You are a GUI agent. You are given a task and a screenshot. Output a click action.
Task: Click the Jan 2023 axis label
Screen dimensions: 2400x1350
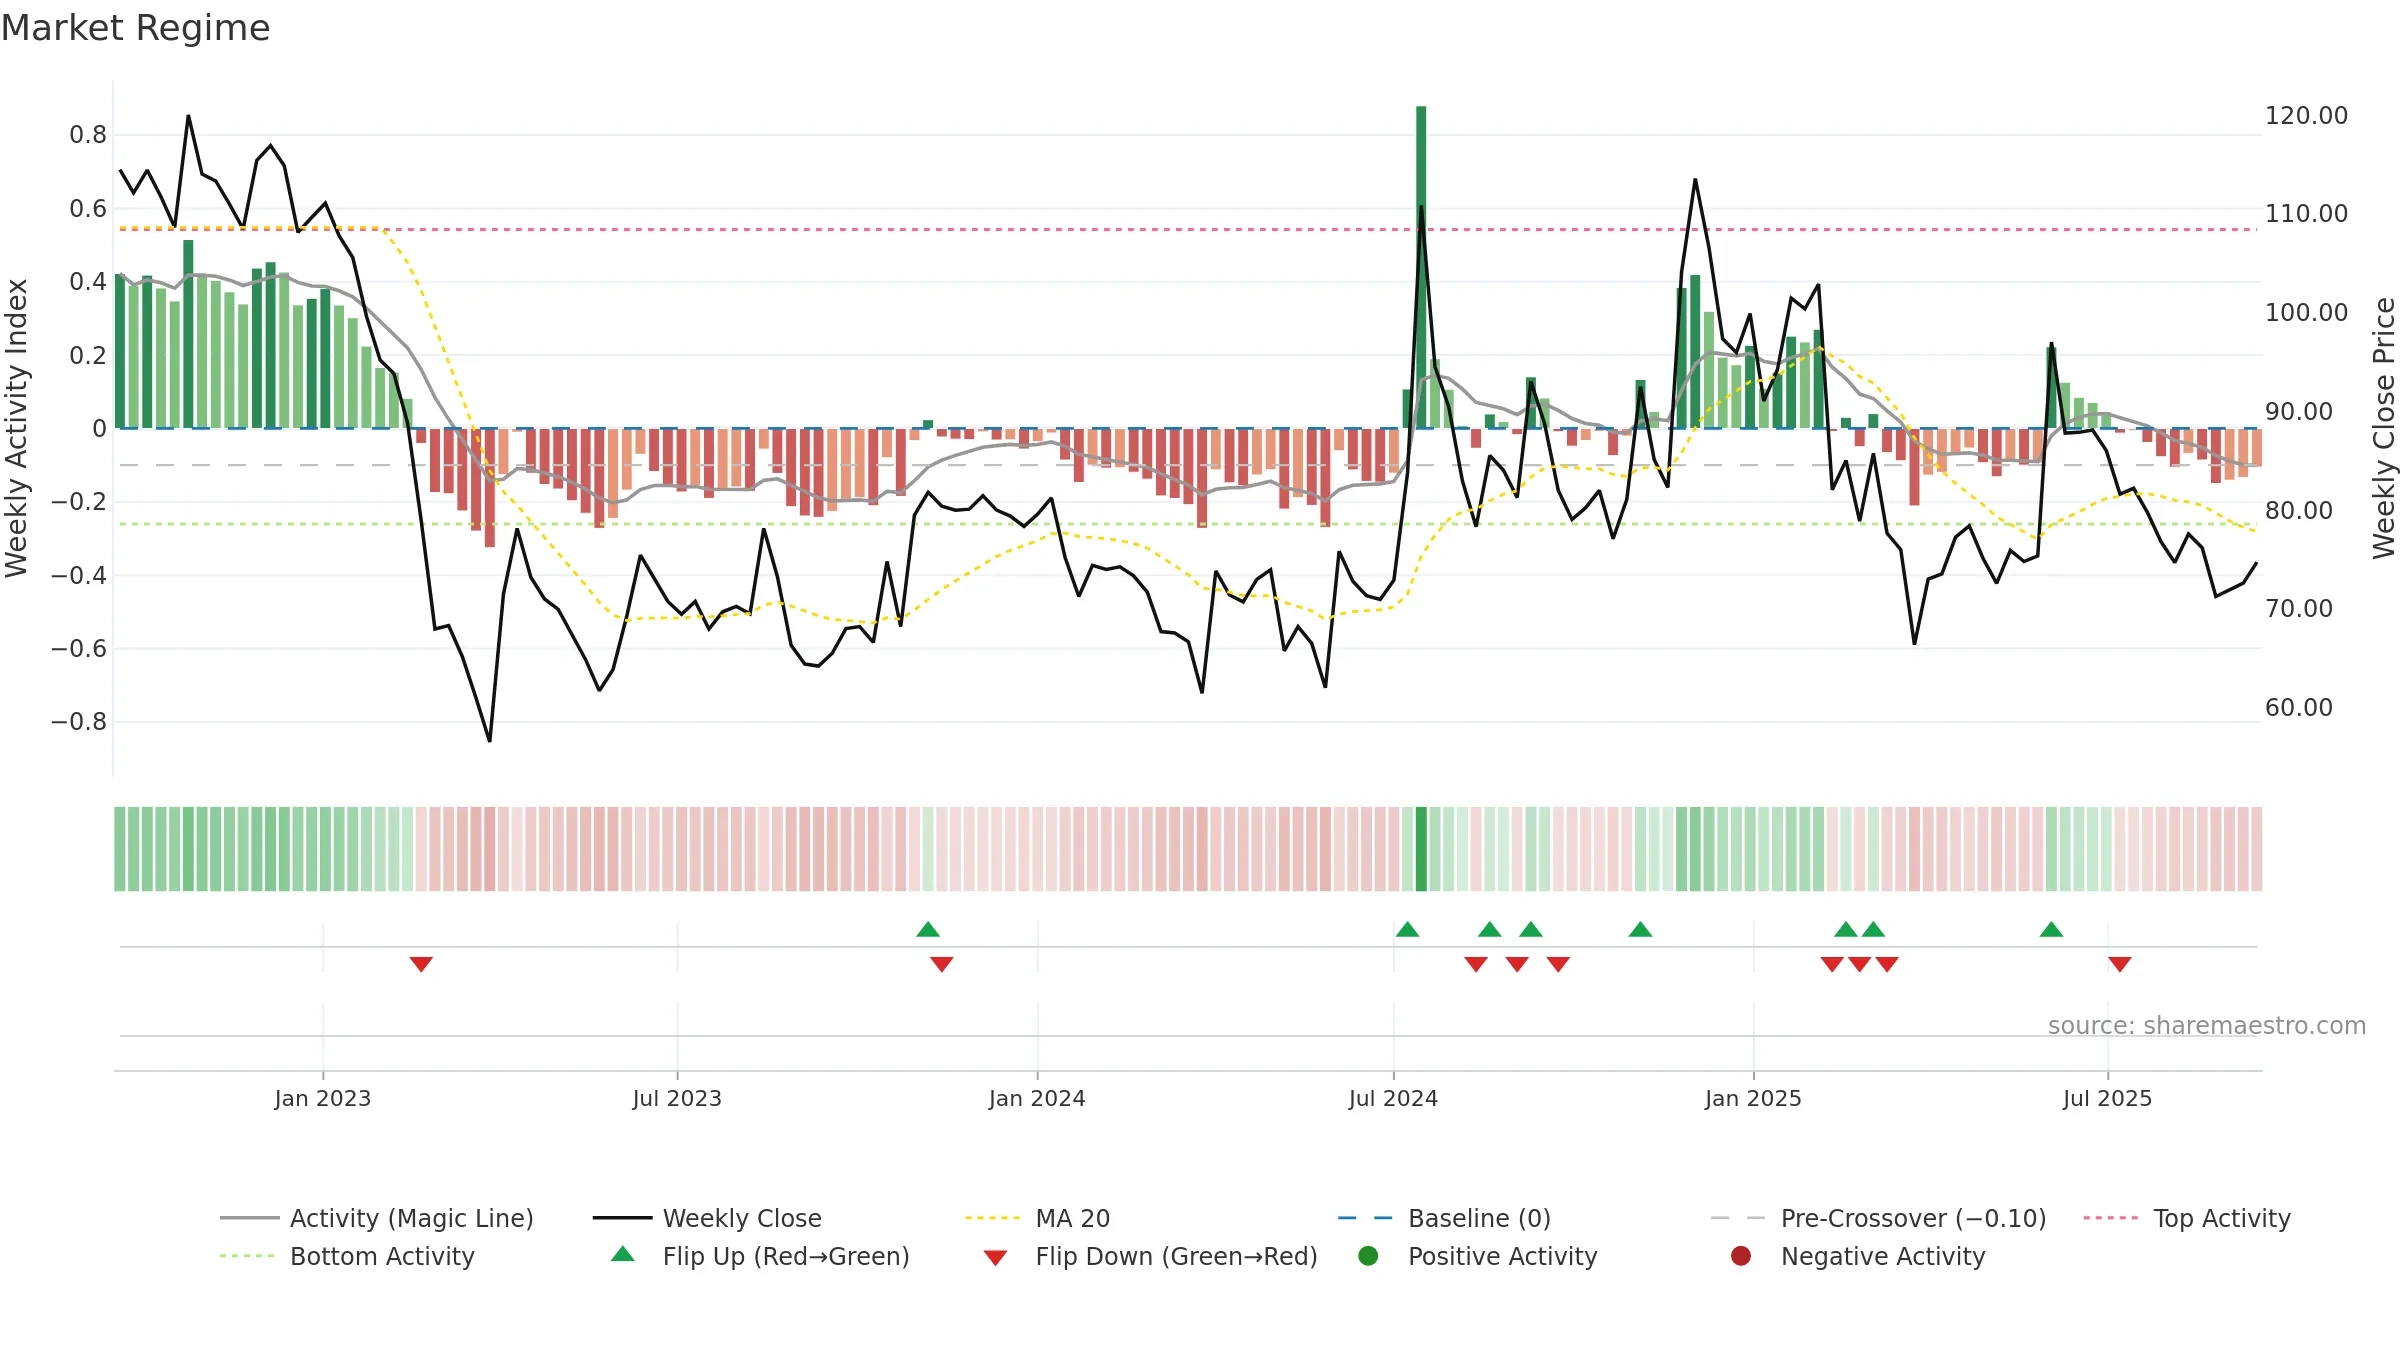pyautogui.click(x=323, y=1098)
